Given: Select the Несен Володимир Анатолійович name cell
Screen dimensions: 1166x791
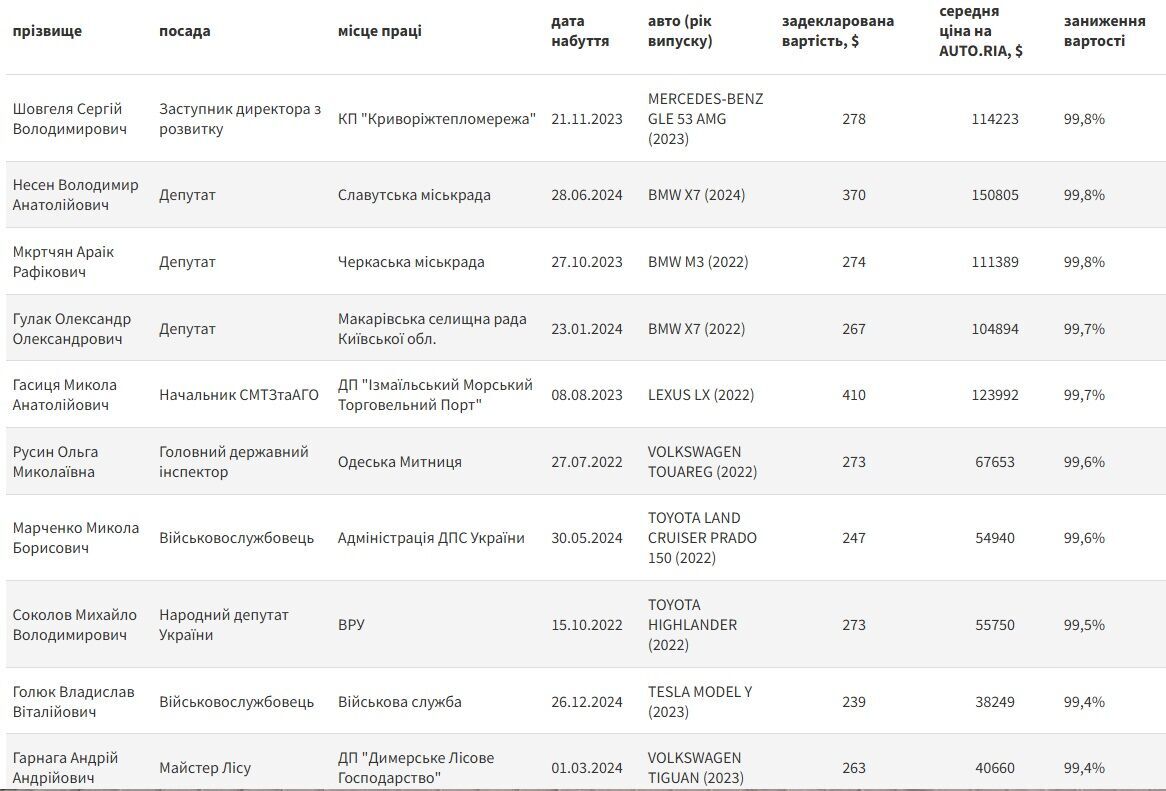Looking at the screenshot, I should coord(76,195).
